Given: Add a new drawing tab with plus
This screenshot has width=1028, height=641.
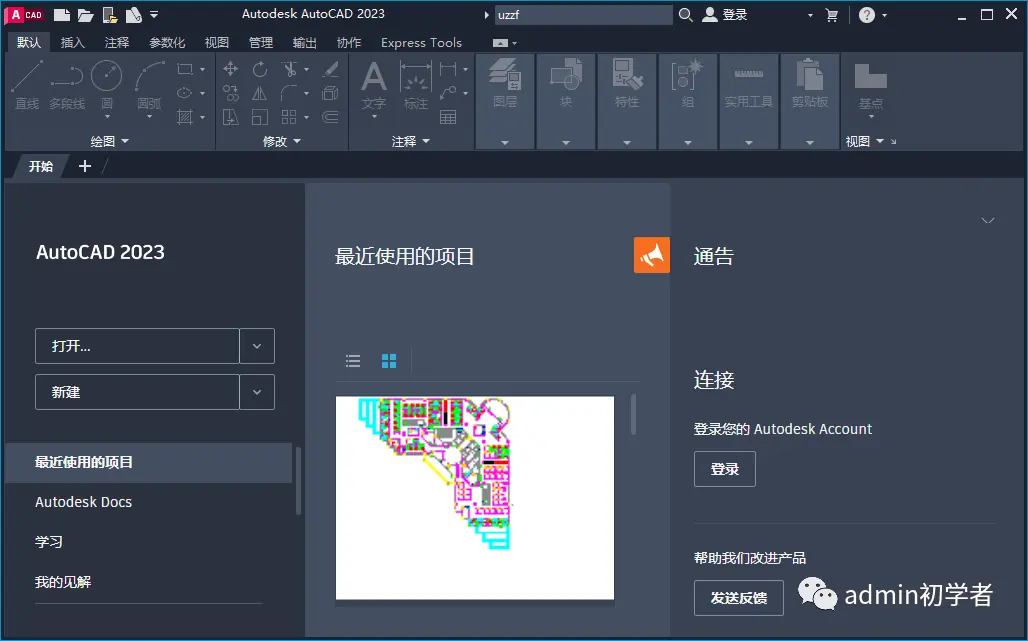Looking at the screenshot, I should [x=85, y=166].
